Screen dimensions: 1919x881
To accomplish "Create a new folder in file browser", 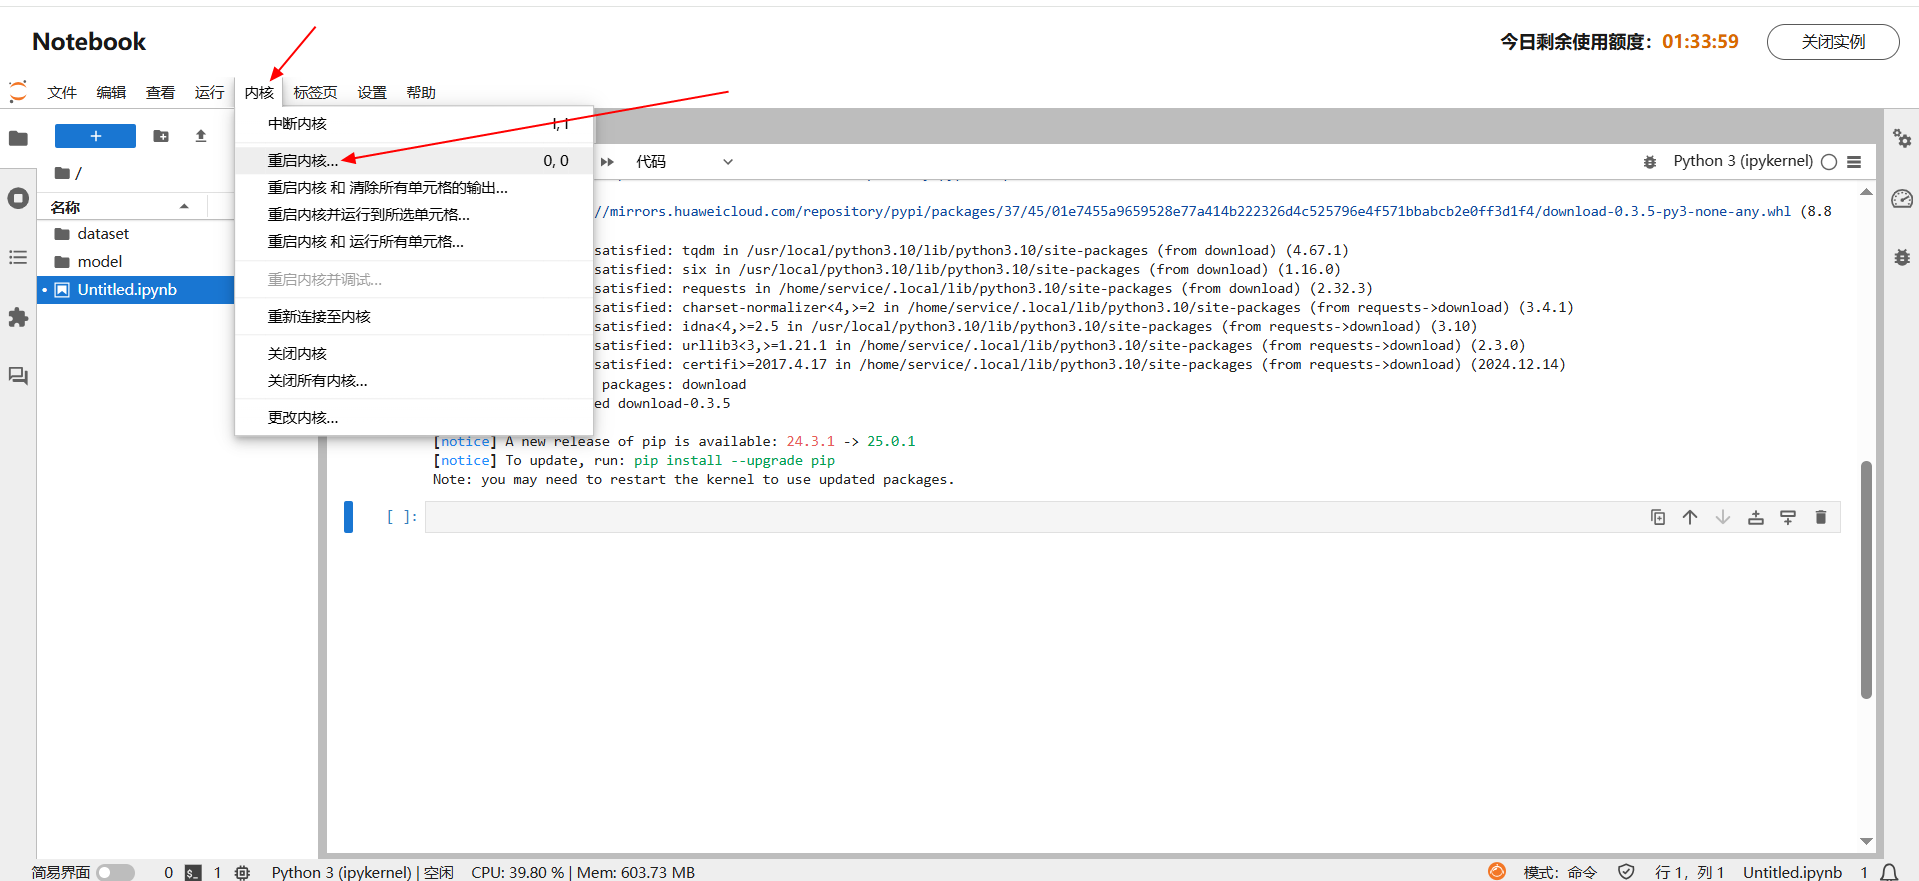I will click(x=161, y=136).
